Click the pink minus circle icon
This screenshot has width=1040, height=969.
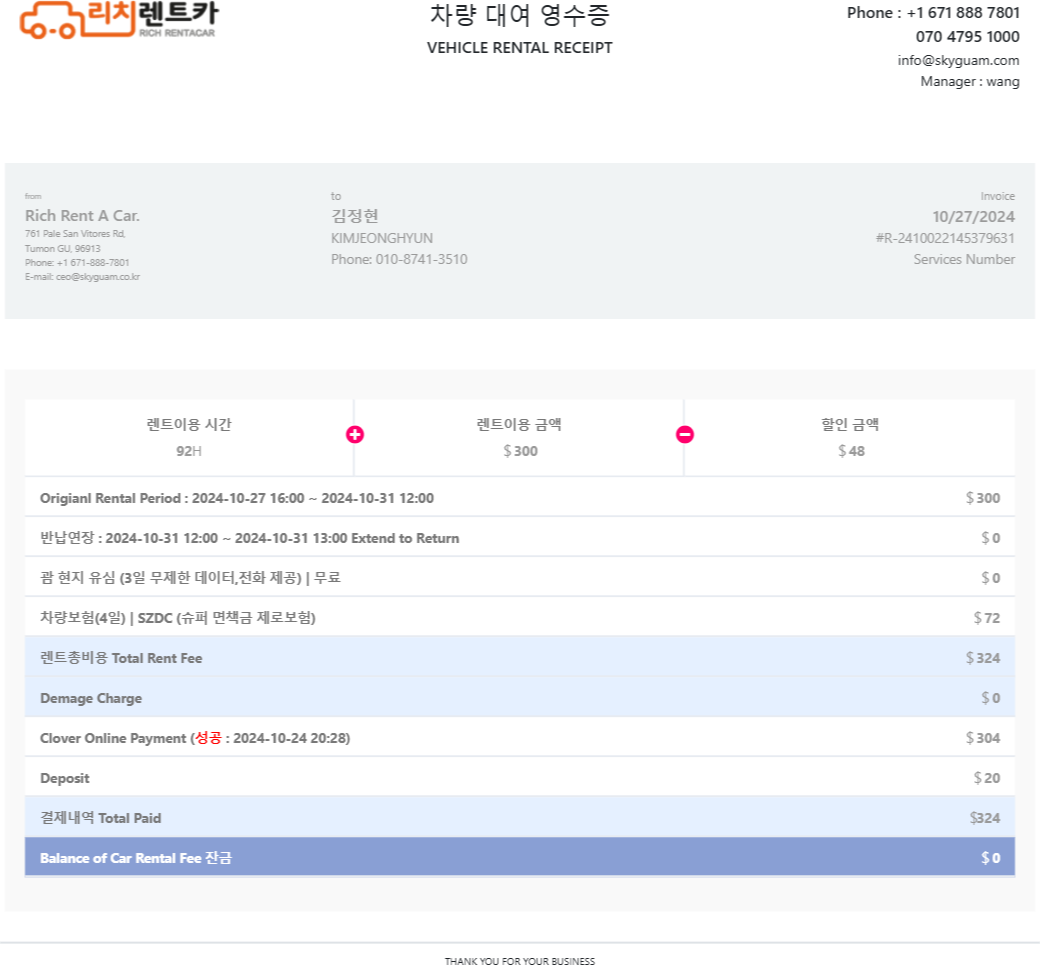[685, 434]
